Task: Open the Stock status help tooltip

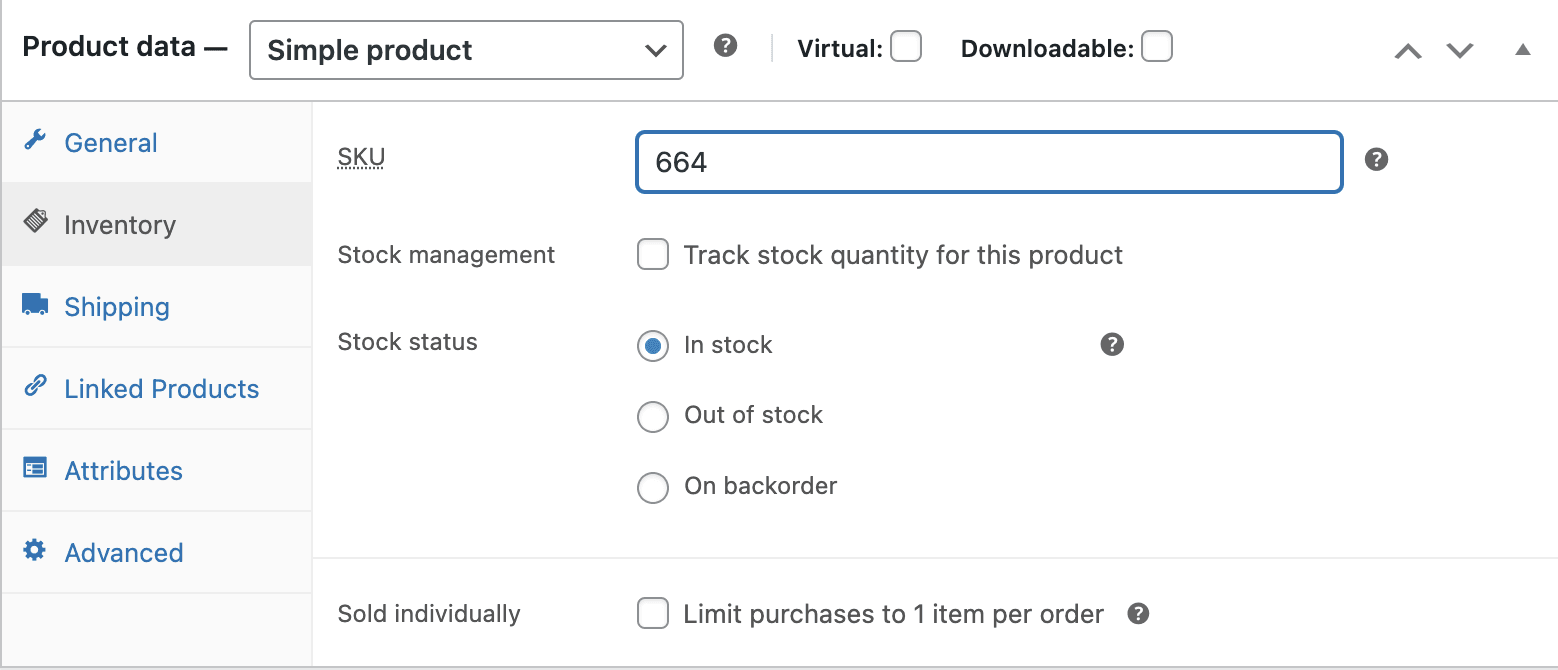Action: [1112, 344]
